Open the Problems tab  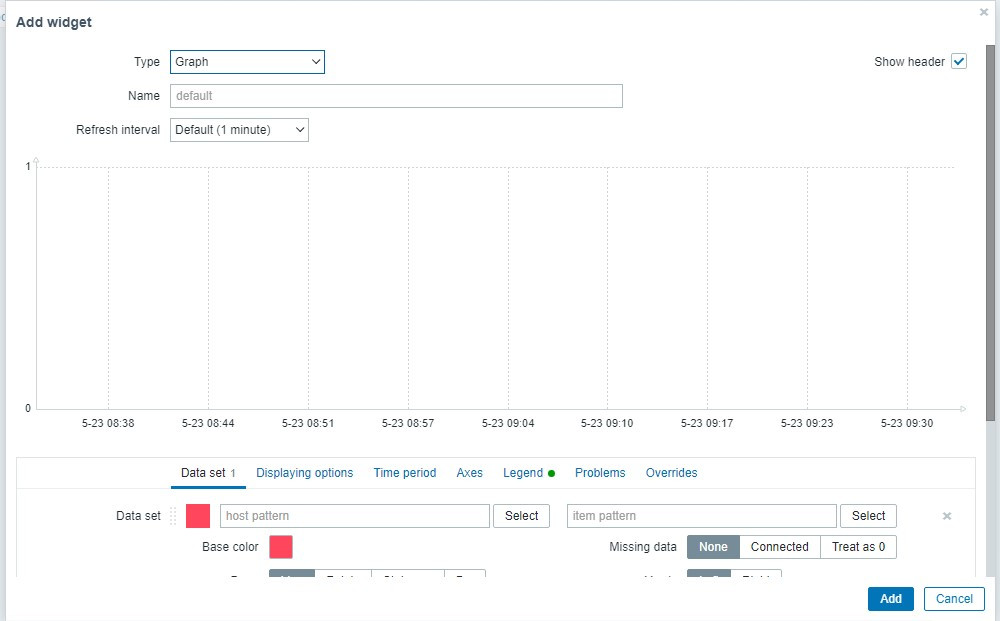600,473
